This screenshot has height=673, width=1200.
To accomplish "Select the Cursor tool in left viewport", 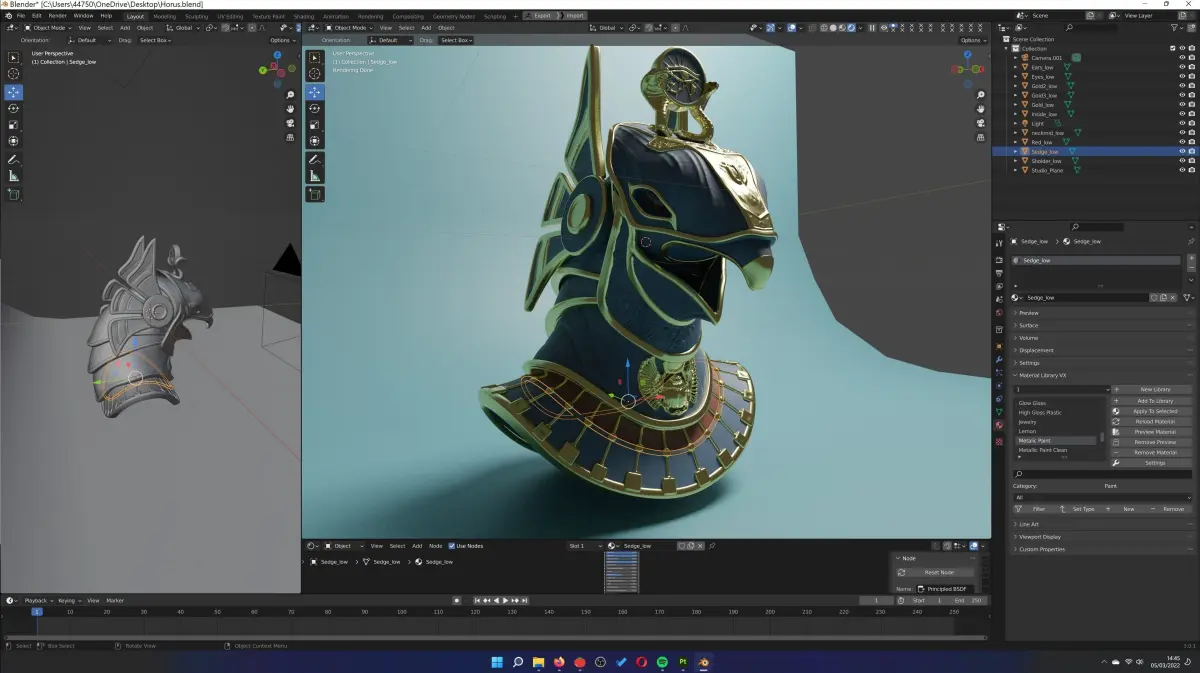I will tap(14, 74).
